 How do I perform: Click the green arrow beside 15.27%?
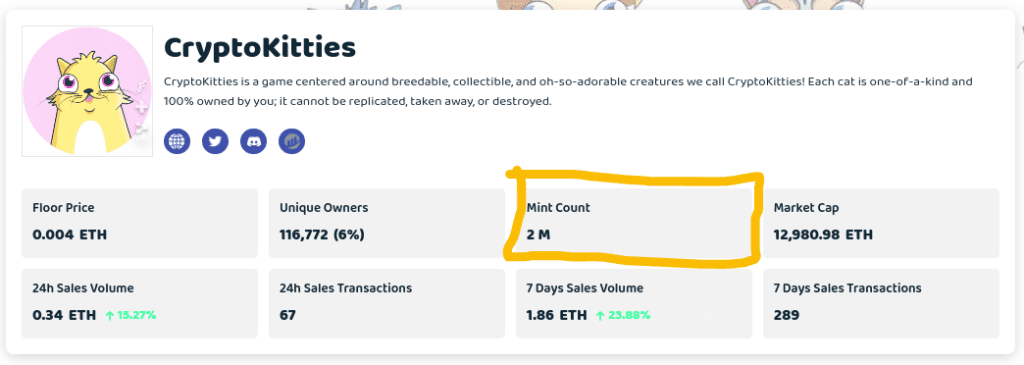(110, 315)
